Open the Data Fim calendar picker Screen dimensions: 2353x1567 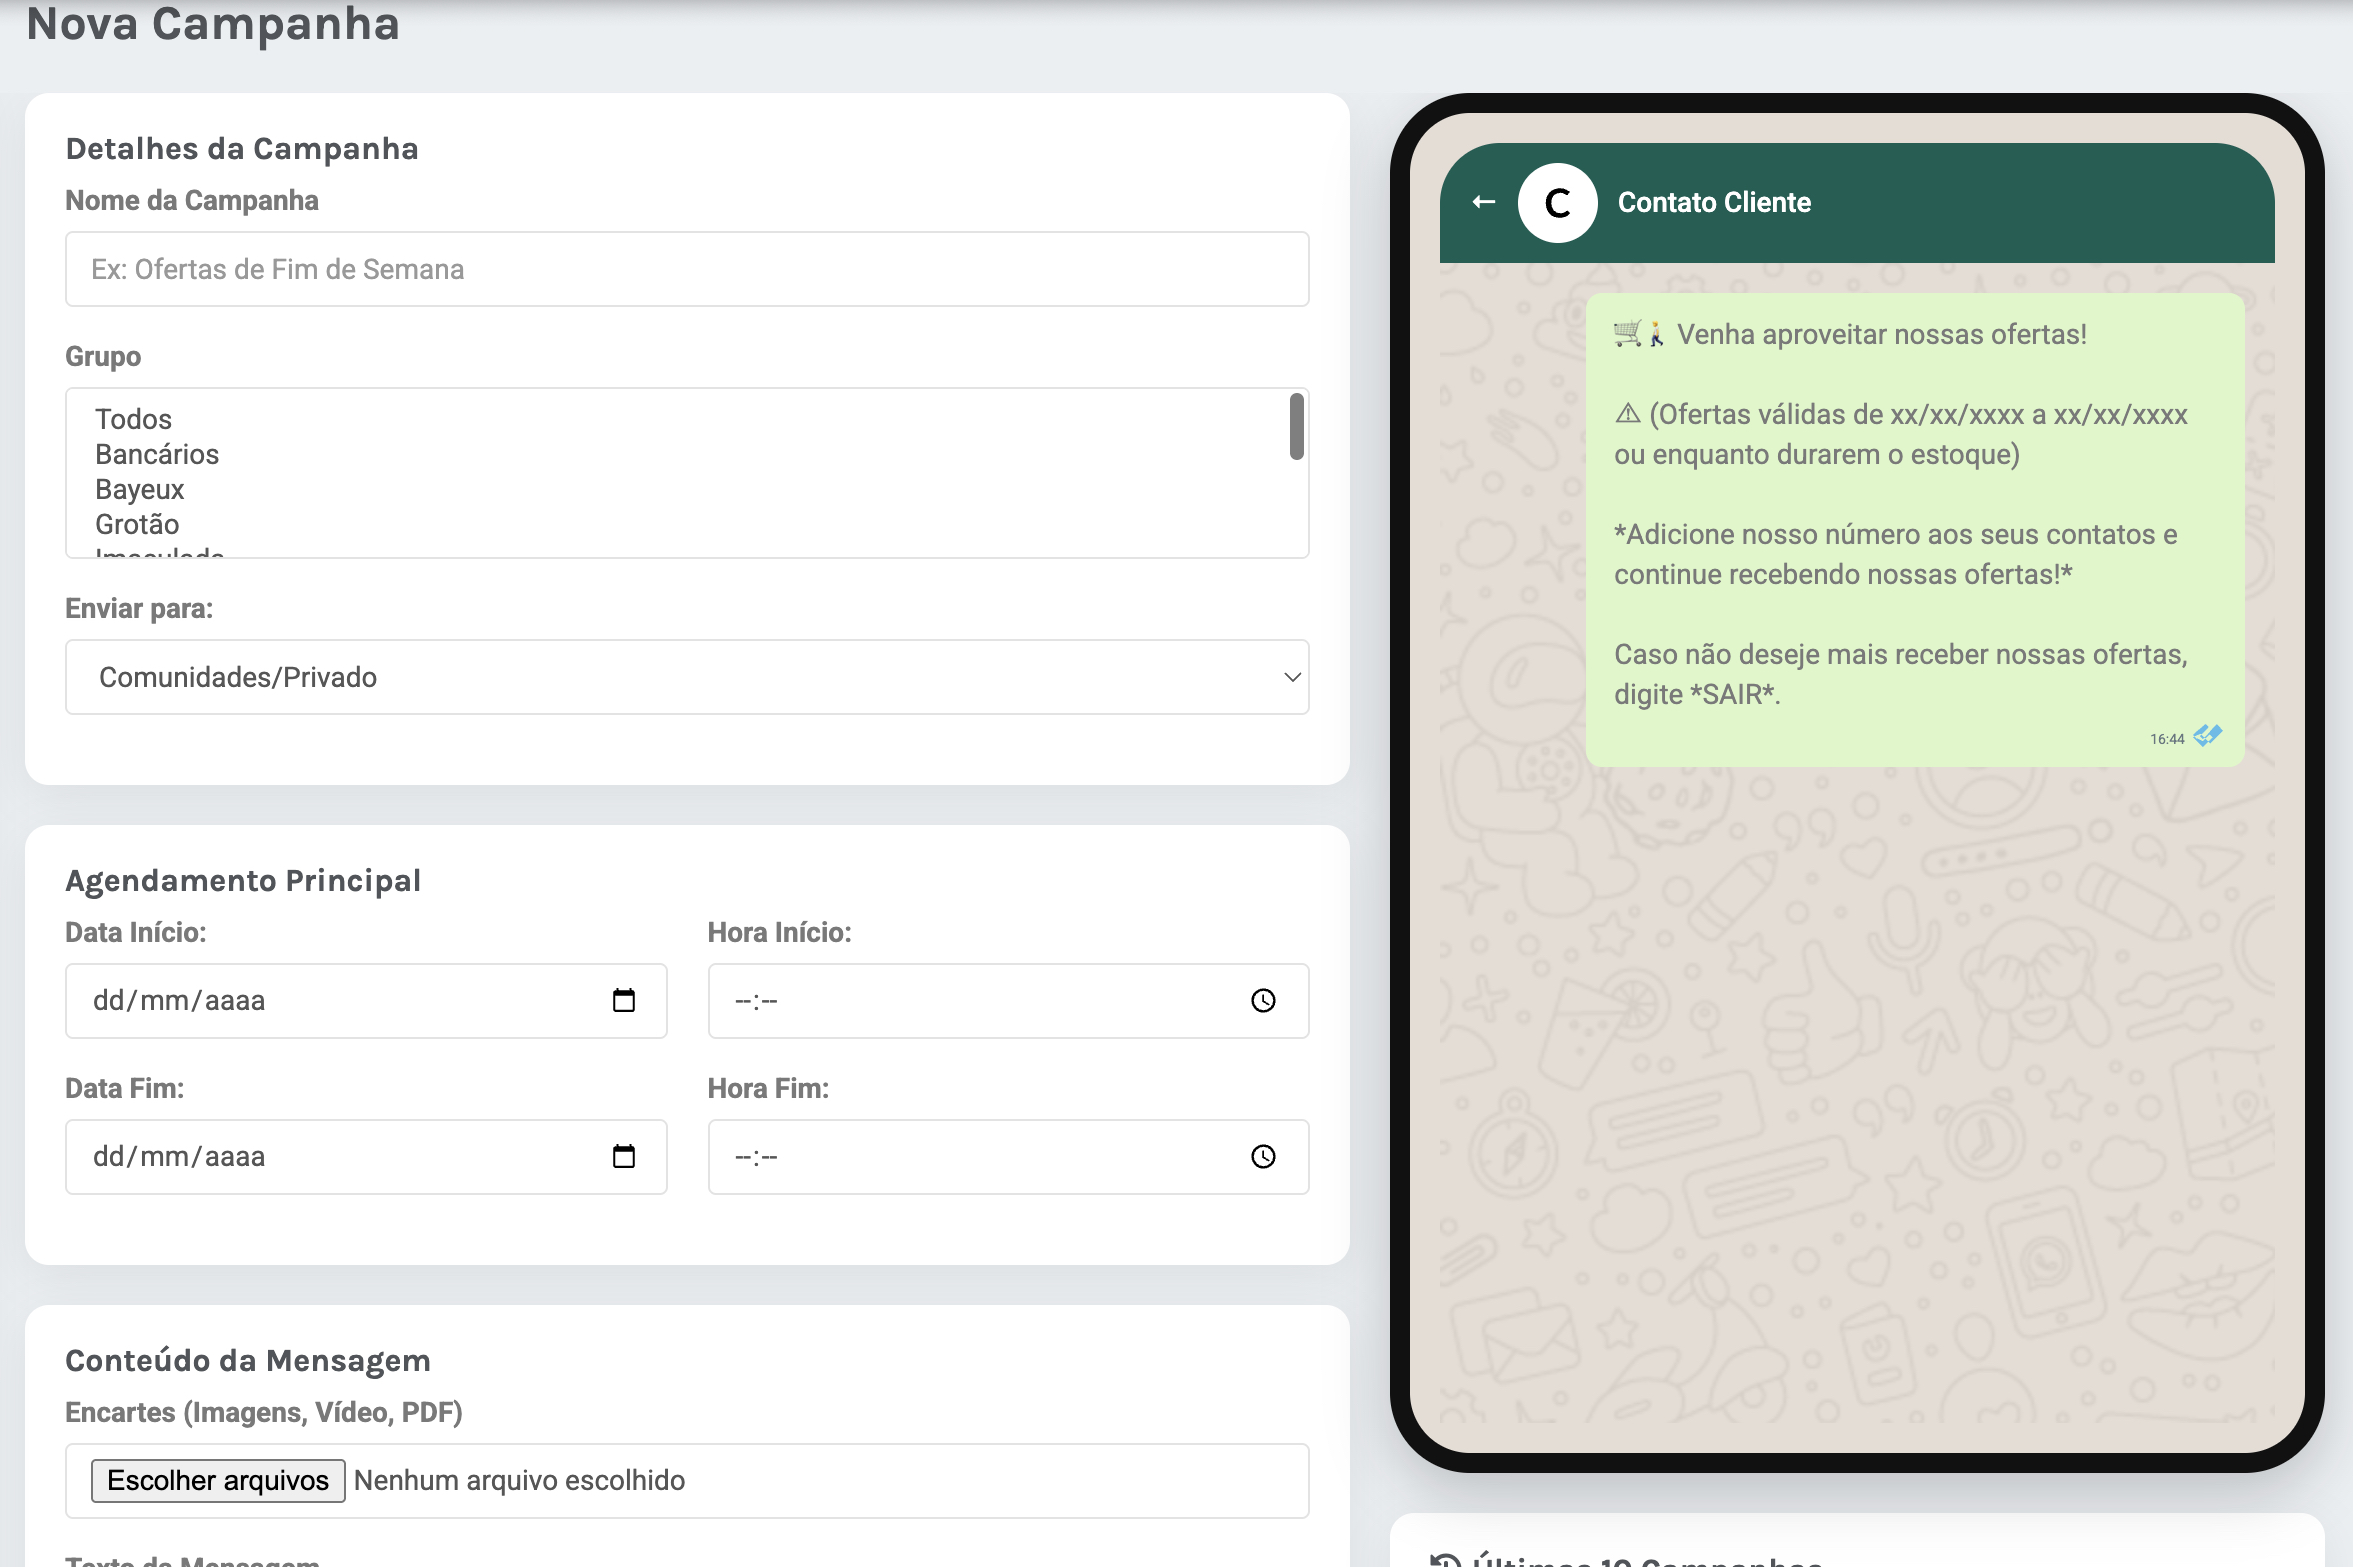point(624,1156)
